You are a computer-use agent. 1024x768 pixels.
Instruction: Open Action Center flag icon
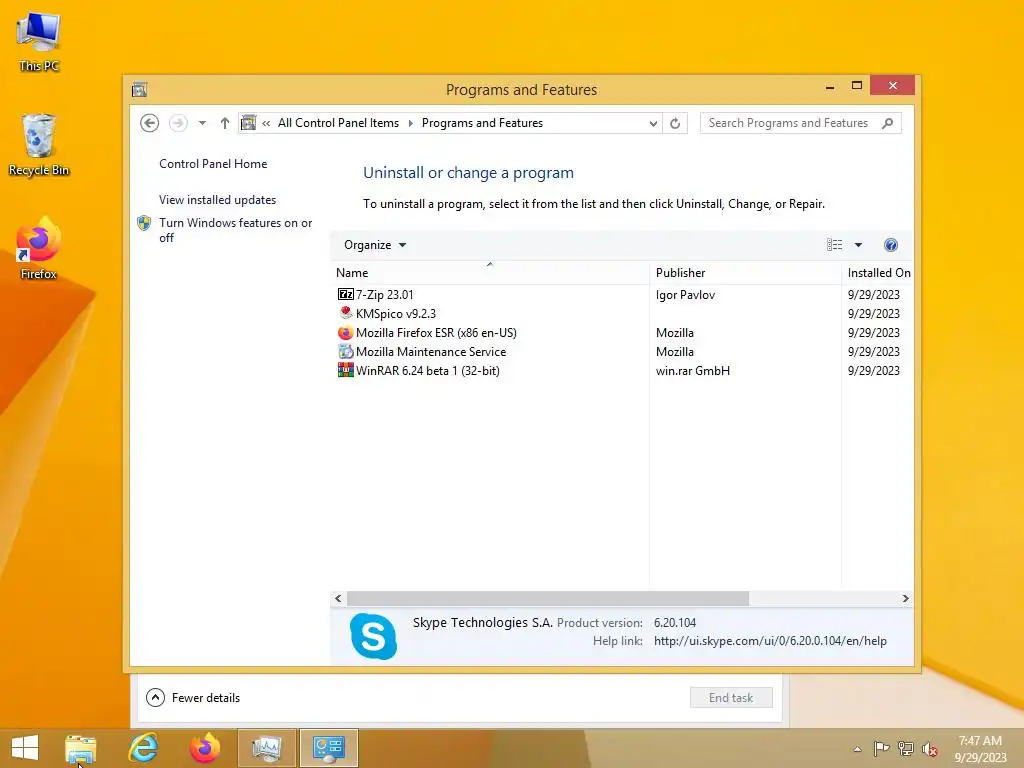point(881,749)
